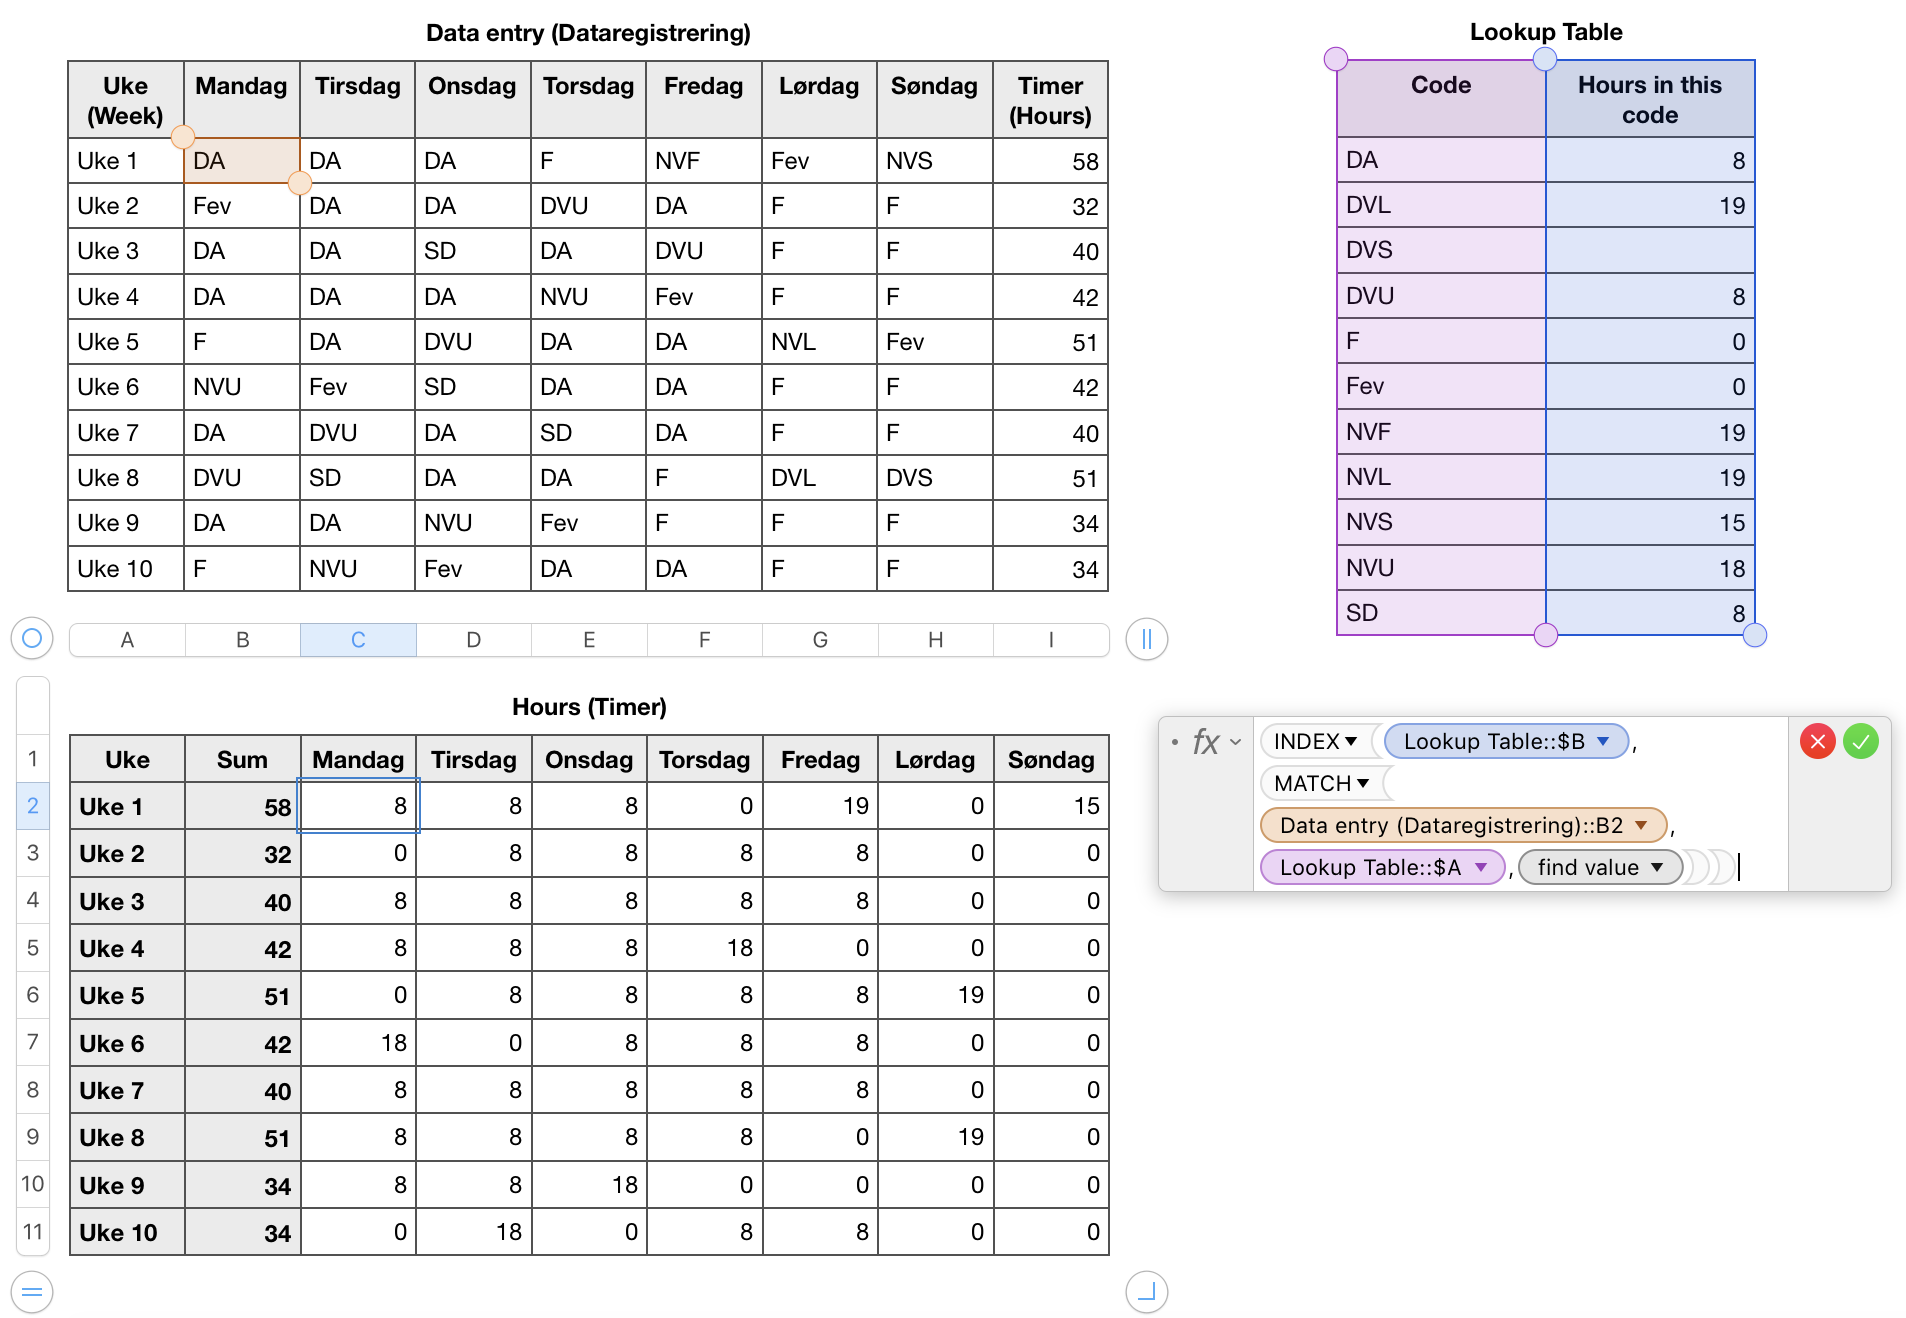Viewport: 1906px width, 1318px height.
Task: Click the Data entry table title
Action: (588, 33)
